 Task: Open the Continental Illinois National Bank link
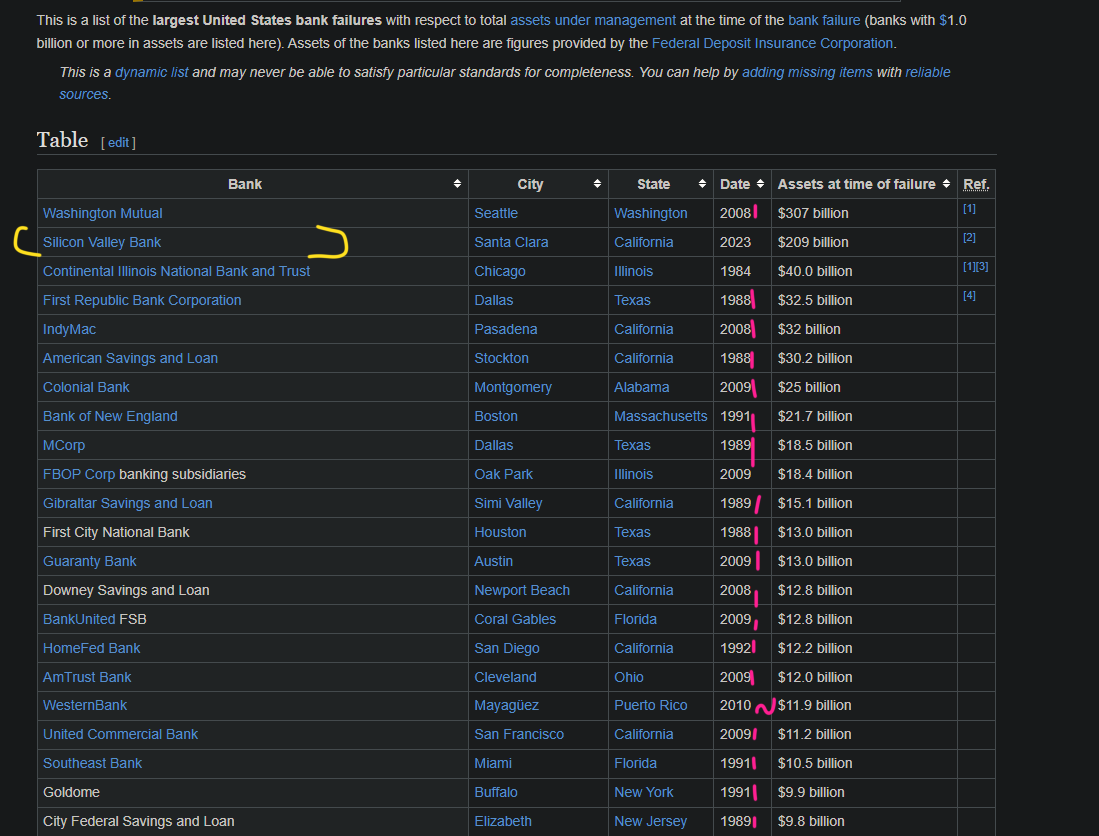coord(176,271)
